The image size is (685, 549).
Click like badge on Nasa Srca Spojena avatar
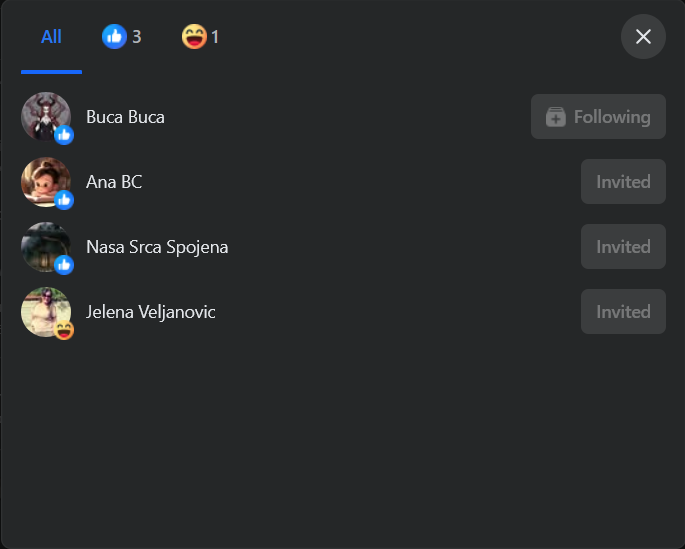(x=64, y=265)
